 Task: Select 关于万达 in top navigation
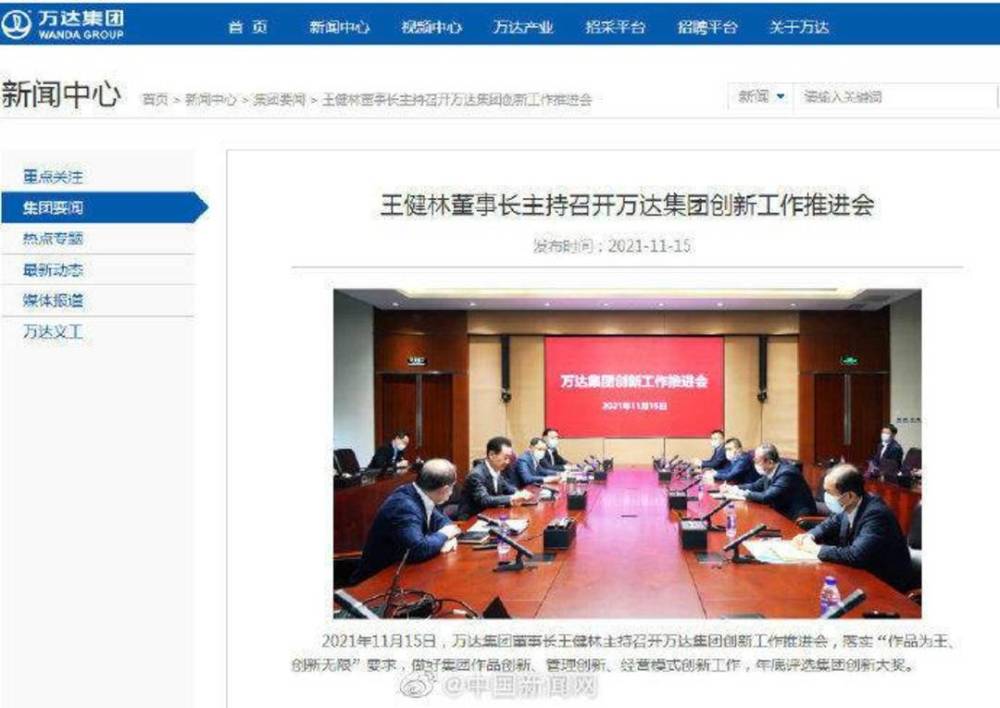coord(799,27)
